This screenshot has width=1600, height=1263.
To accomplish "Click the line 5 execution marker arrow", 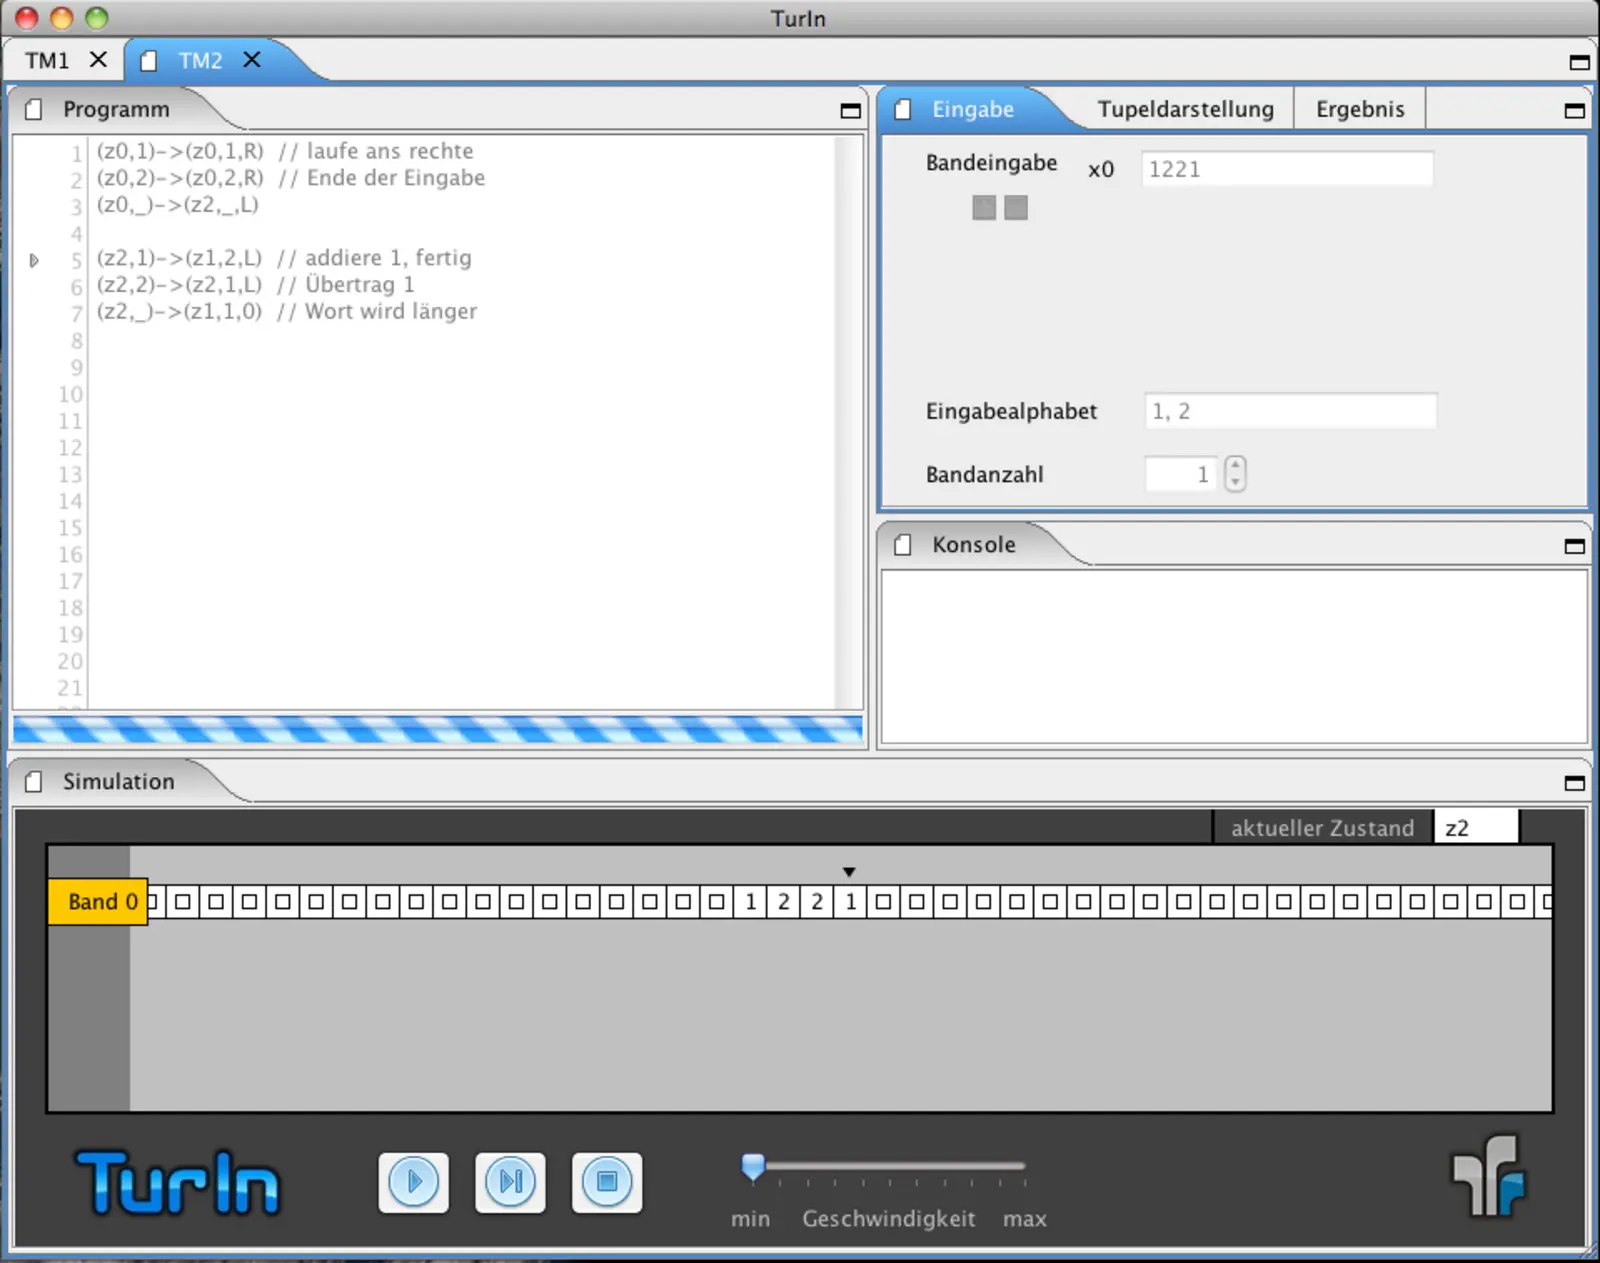I will (x=34, y=260).
